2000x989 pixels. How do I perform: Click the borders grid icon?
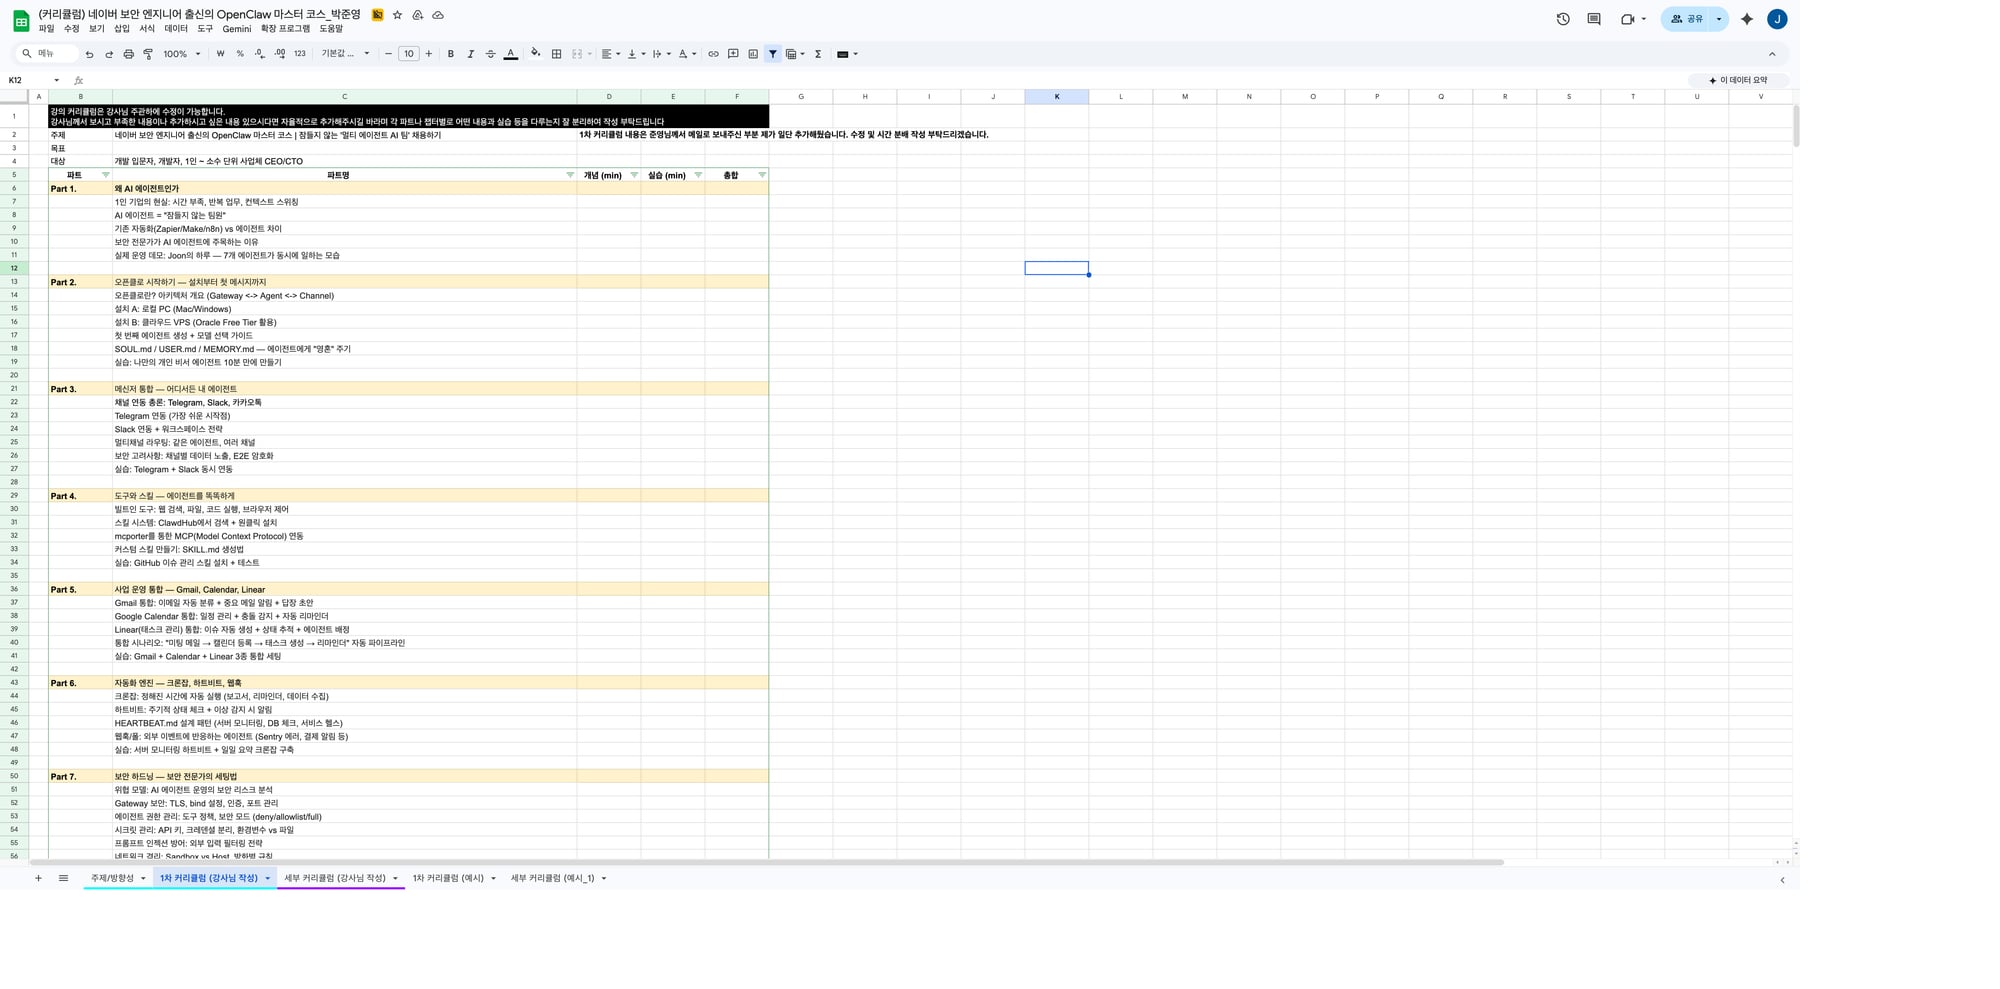coord(557,54)
